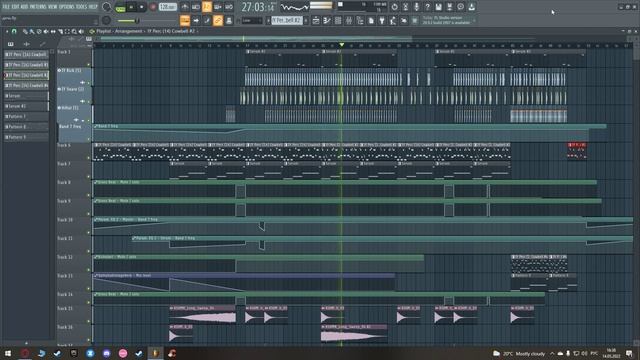The width and height of the screenshot is (640, 360).
Task: Open the playlist options menu arrow
Action: (7, 31)
